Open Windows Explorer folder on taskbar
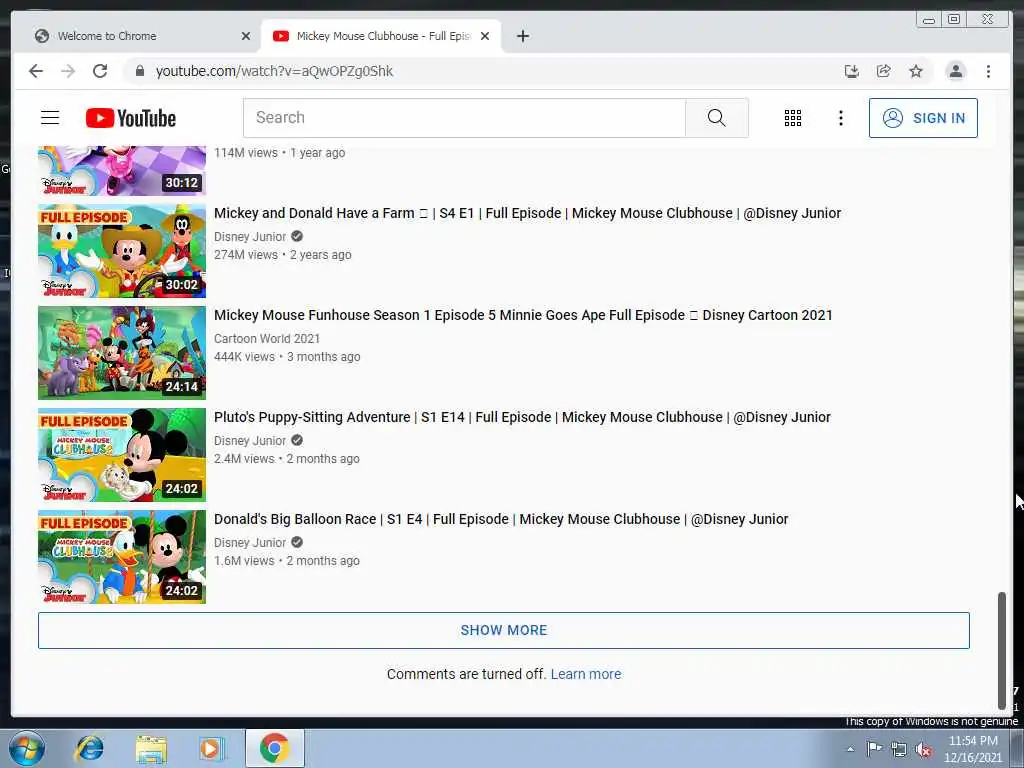Image resolution: width=1024 pixels, height=768 pixels. click(x=152, y=748)
